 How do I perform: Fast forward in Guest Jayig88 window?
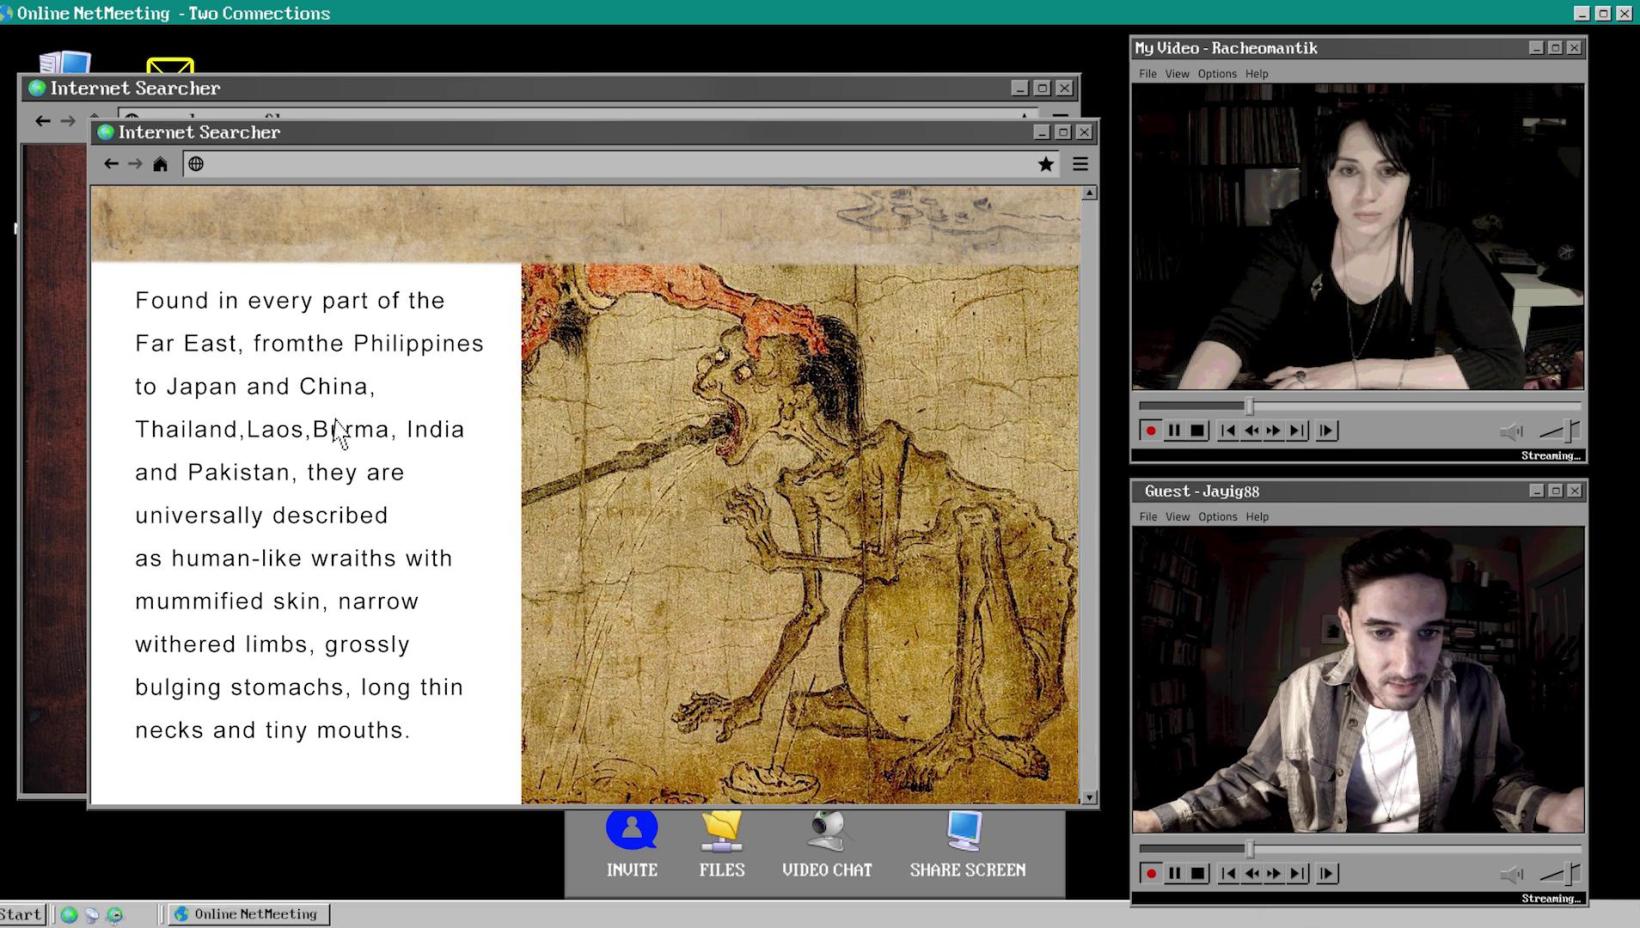pyautogui.click(x=1274, y=874)
